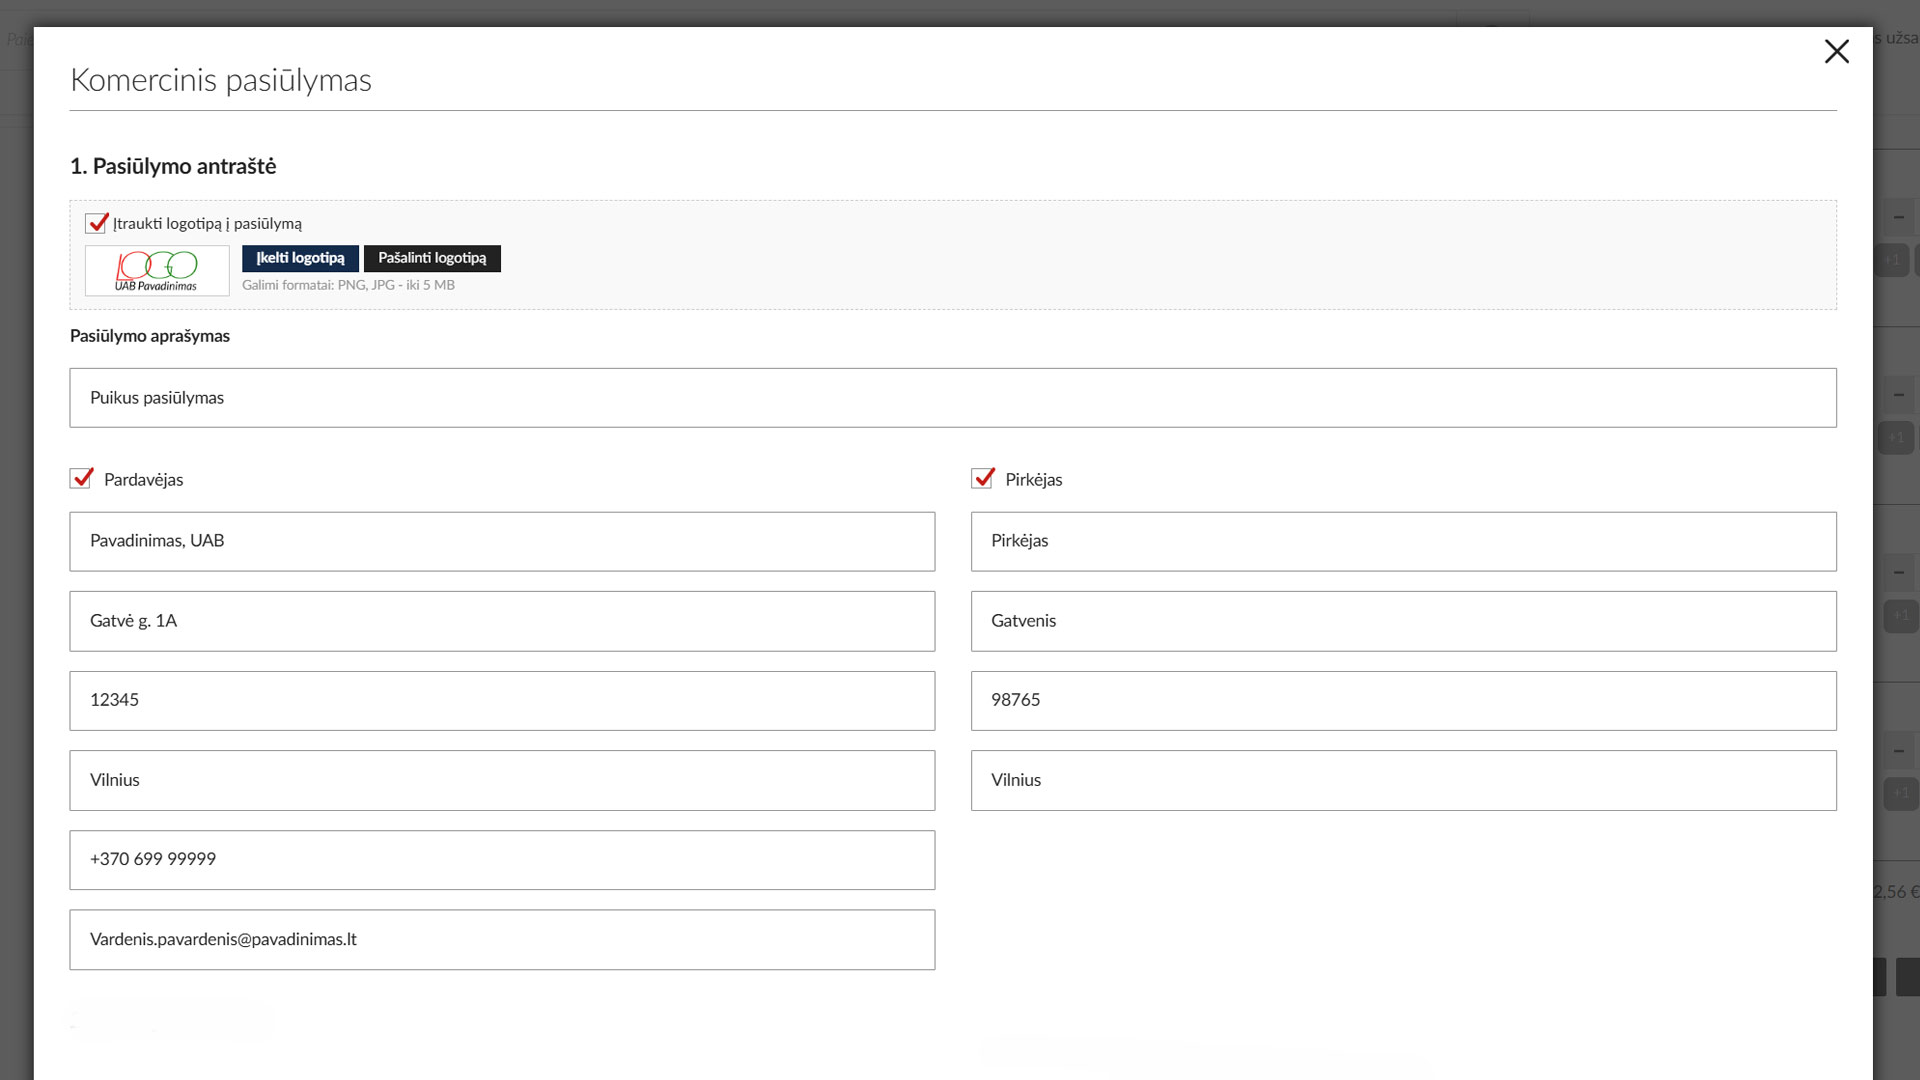This screenshot has height=1080, width=1920.
Task: Click the seller postal code 12345 field
Action: (x=502, y=700)
